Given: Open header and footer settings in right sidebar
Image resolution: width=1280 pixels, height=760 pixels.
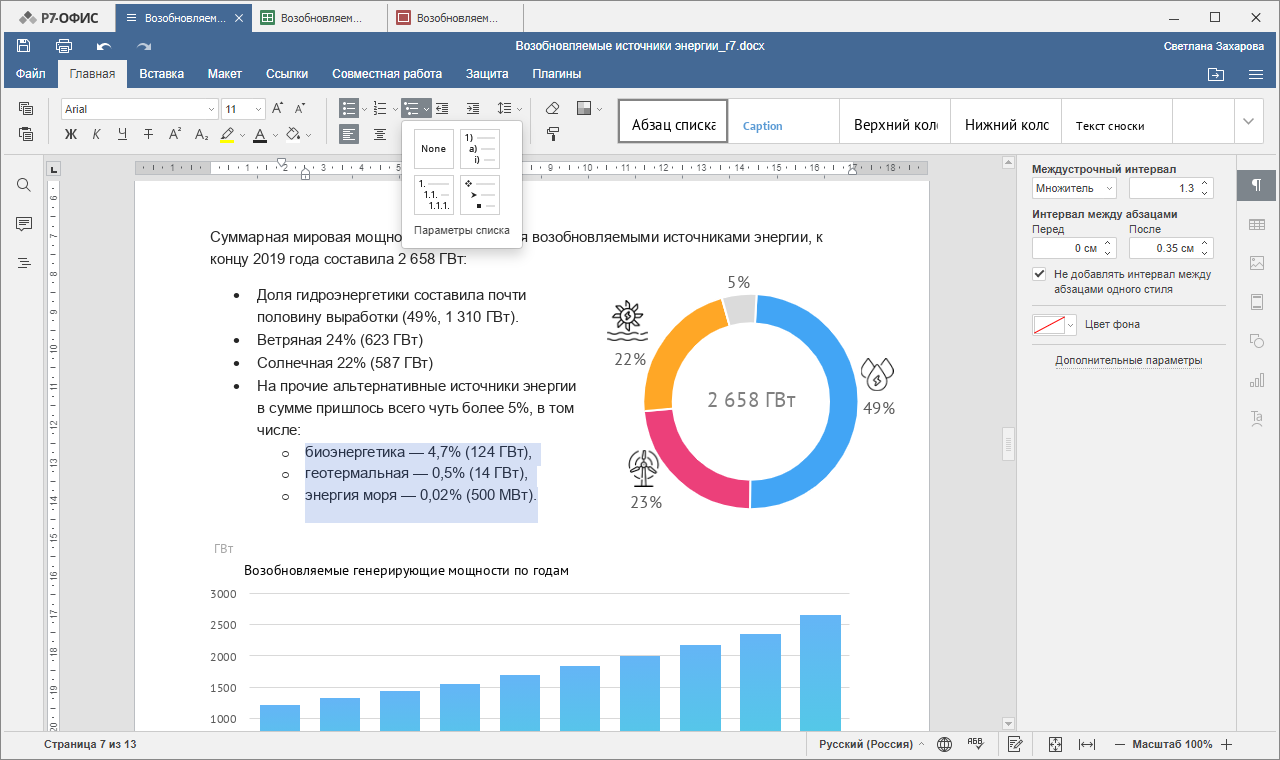Looking at the screenshot, I should coord(1257,302).
